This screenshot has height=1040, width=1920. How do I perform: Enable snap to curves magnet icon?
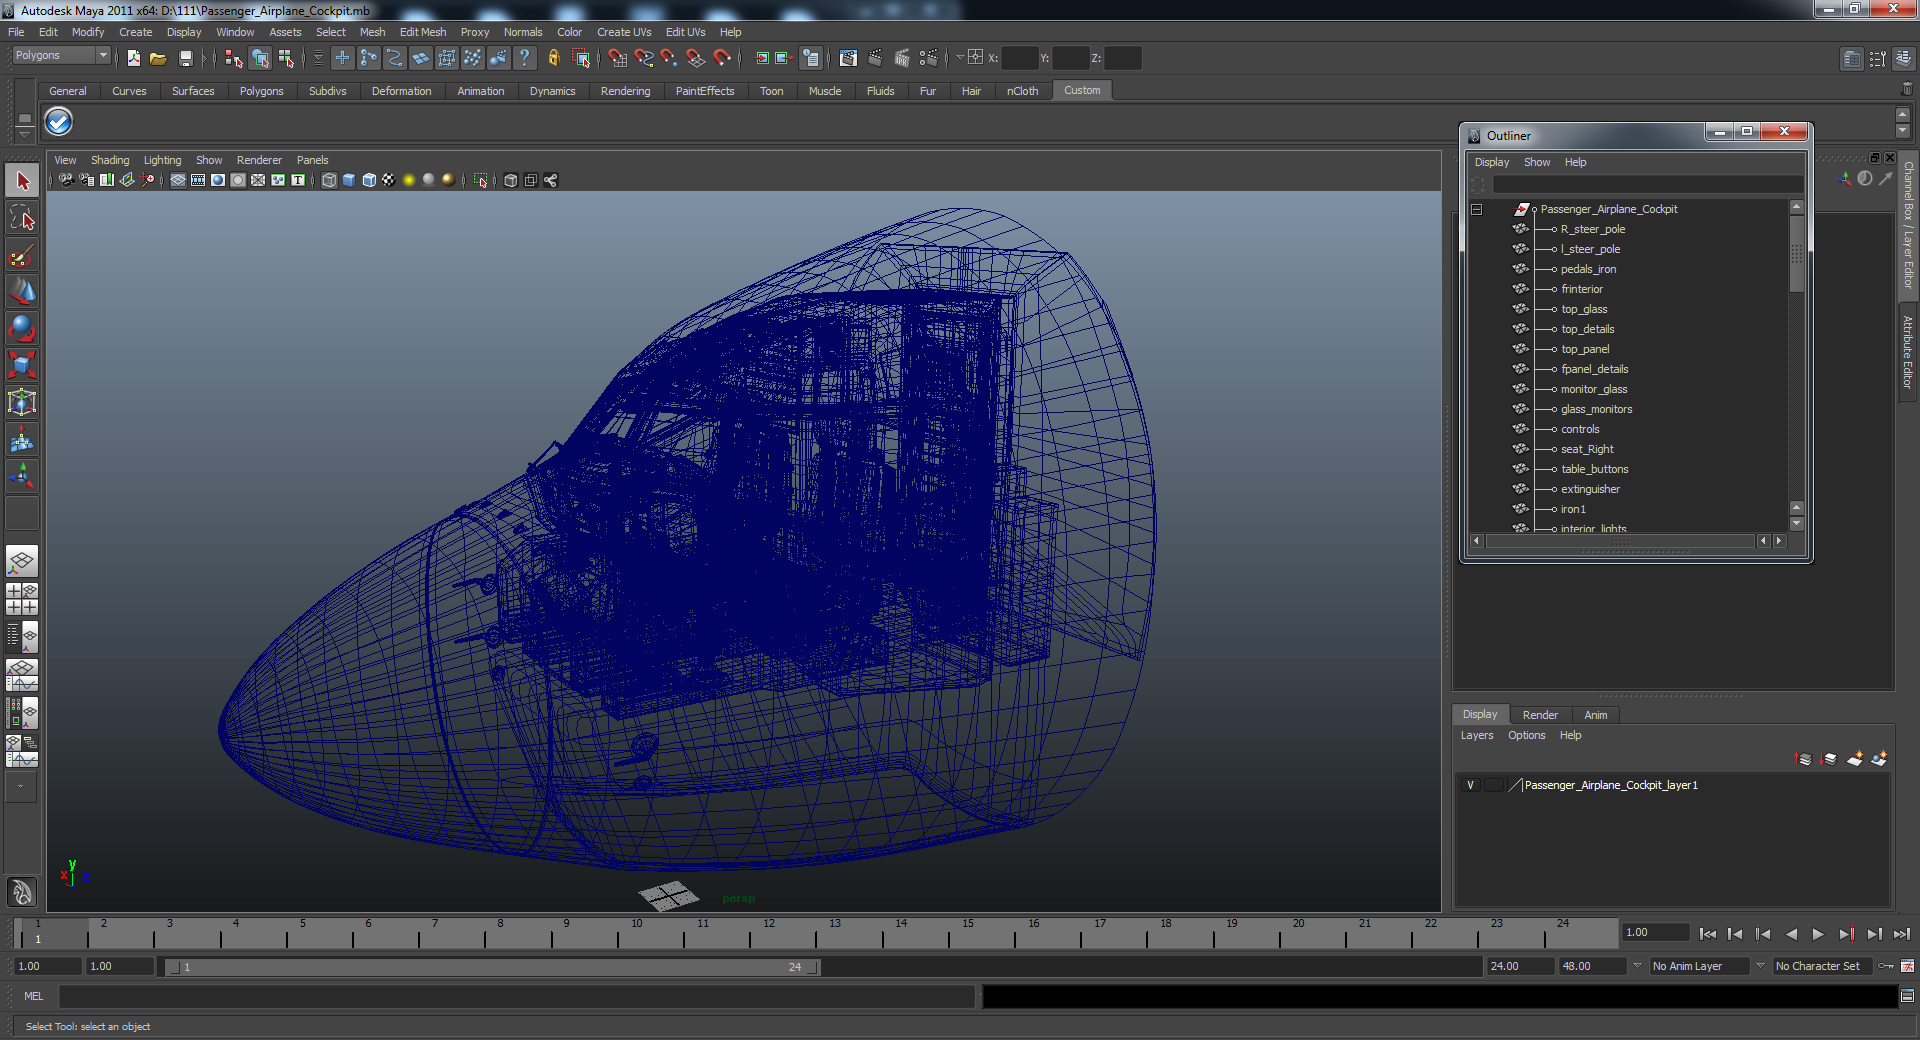coord(644,58)
